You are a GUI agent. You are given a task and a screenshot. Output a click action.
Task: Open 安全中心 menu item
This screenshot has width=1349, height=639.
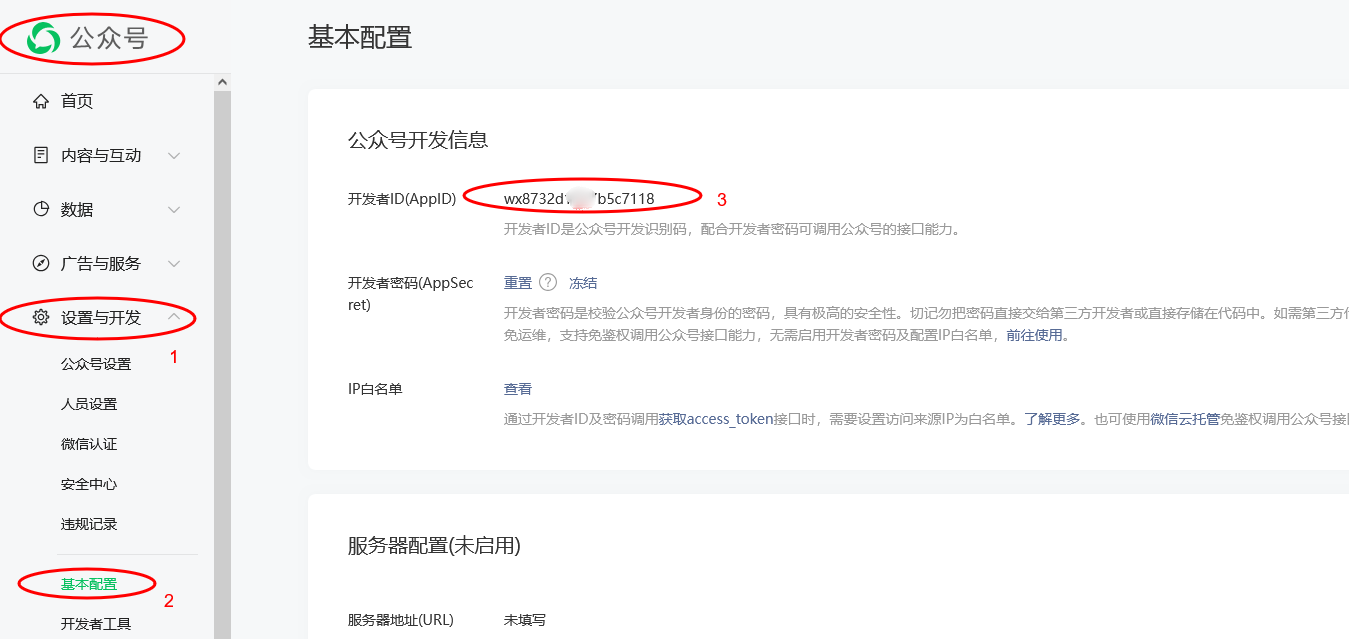tap(89, 484)
